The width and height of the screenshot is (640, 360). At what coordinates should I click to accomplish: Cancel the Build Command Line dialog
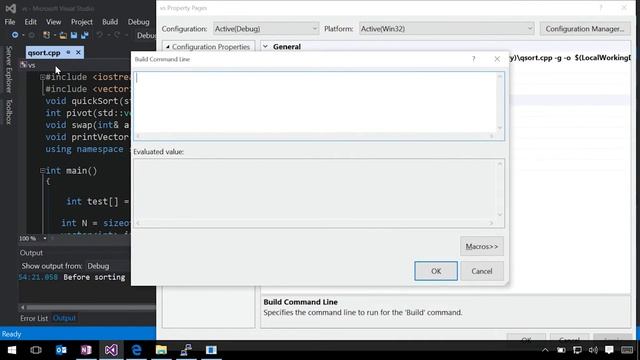pos(482,271)
